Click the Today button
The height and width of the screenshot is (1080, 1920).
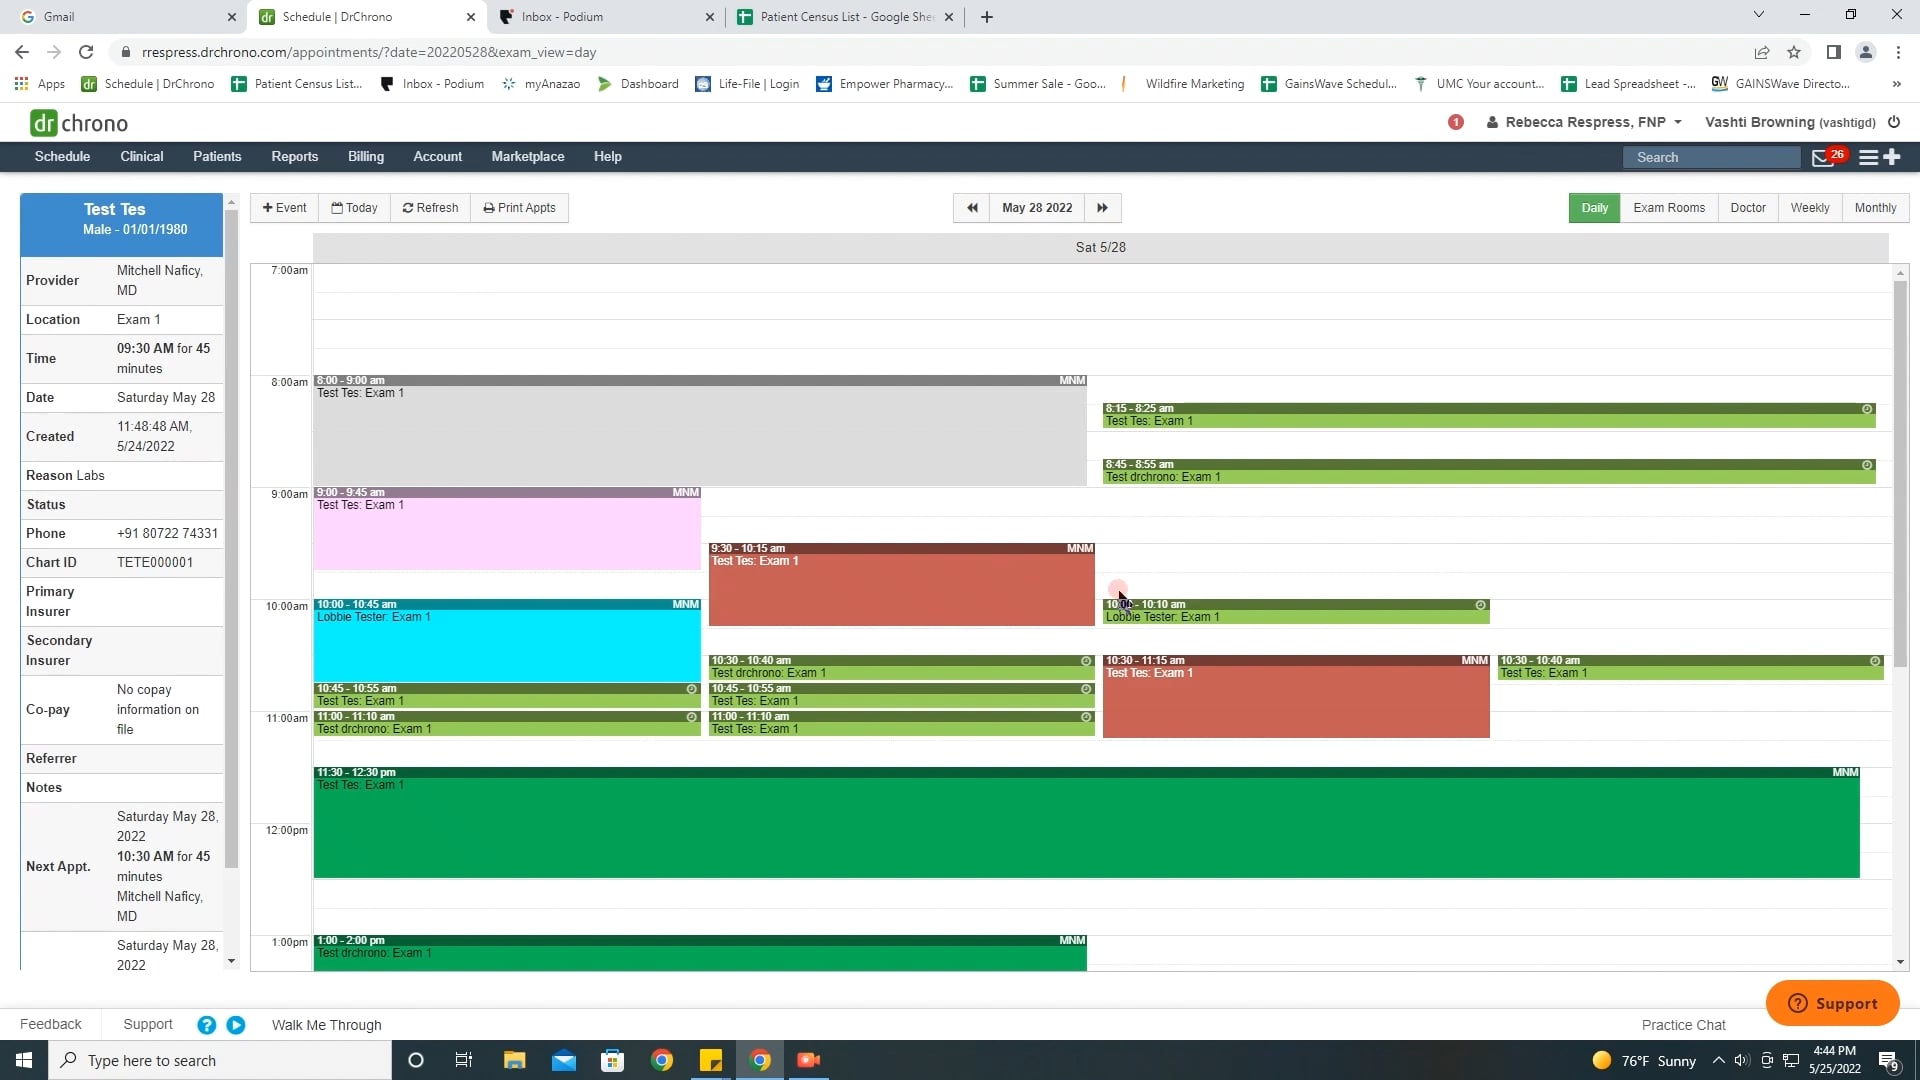(x=355, y=208)
